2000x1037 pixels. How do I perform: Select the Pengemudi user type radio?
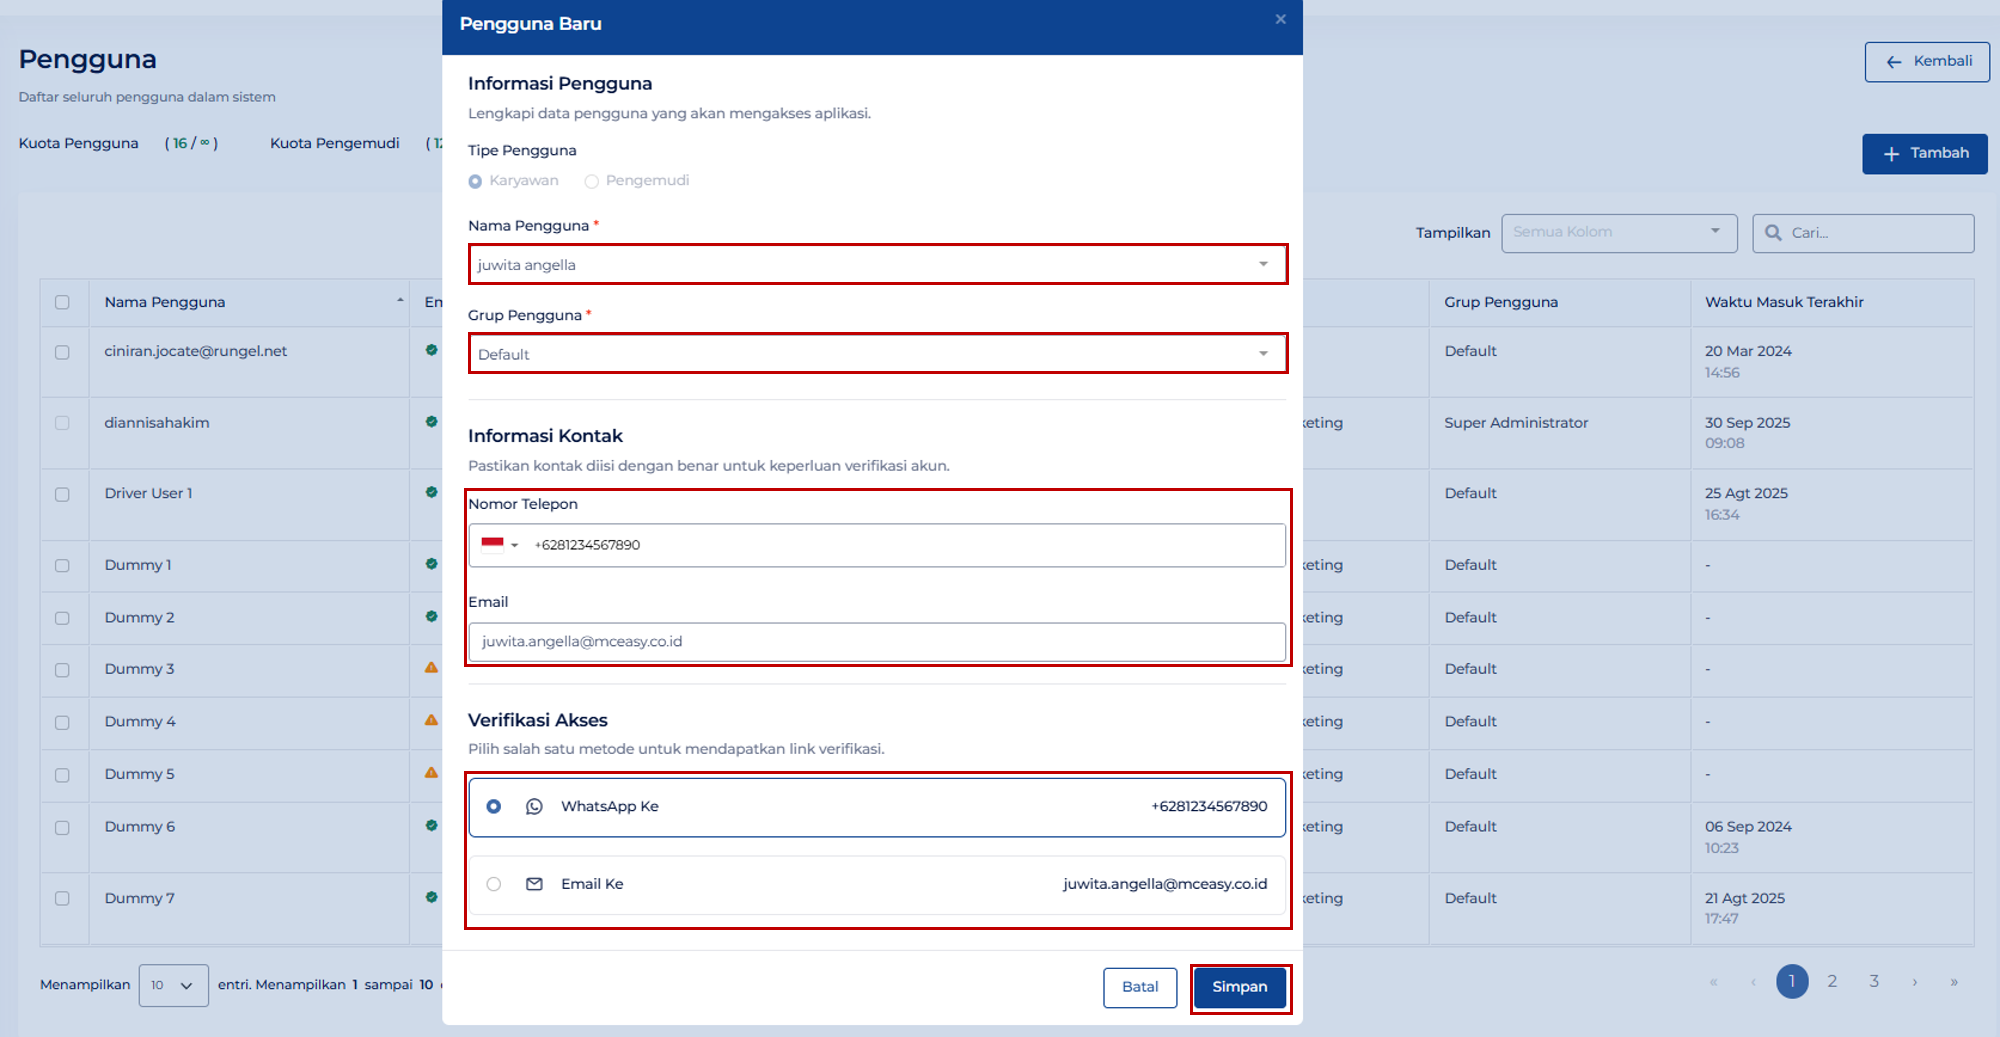pyautogui.click(x=592, y=181)
